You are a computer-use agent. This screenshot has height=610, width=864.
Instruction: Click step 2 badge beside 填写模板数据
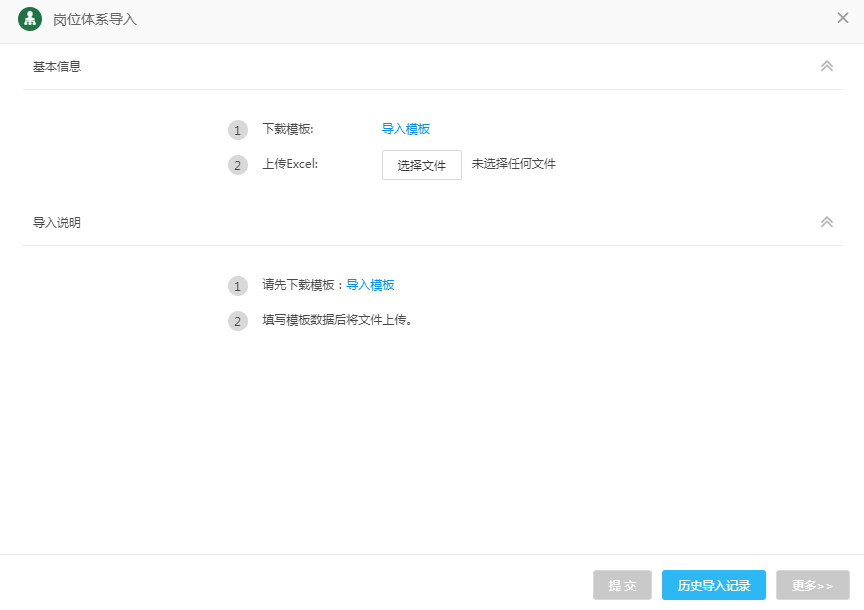pyautogui.click(x=237, y=321)
